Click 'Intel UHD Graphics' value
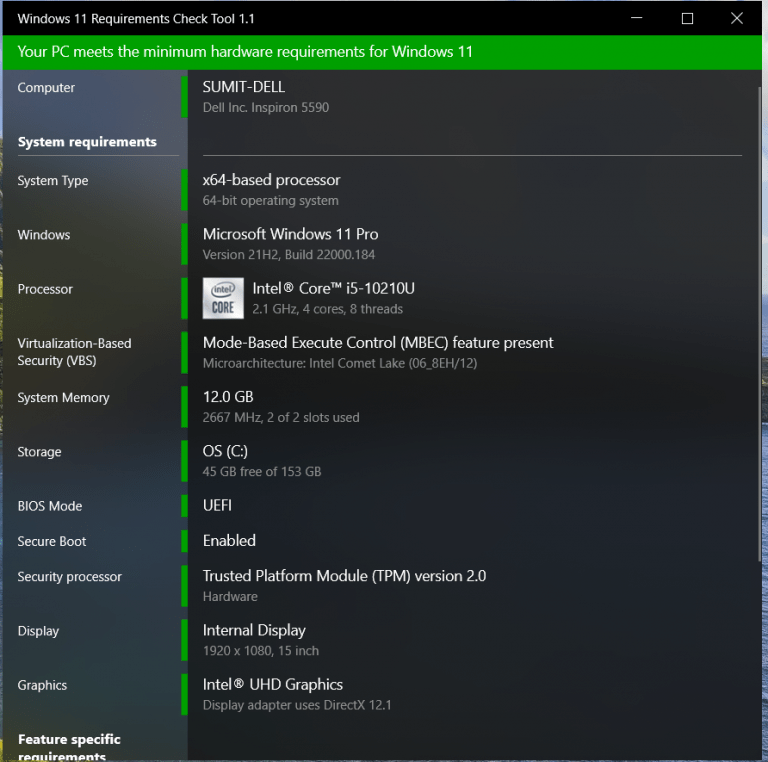 tap(273, 685)
